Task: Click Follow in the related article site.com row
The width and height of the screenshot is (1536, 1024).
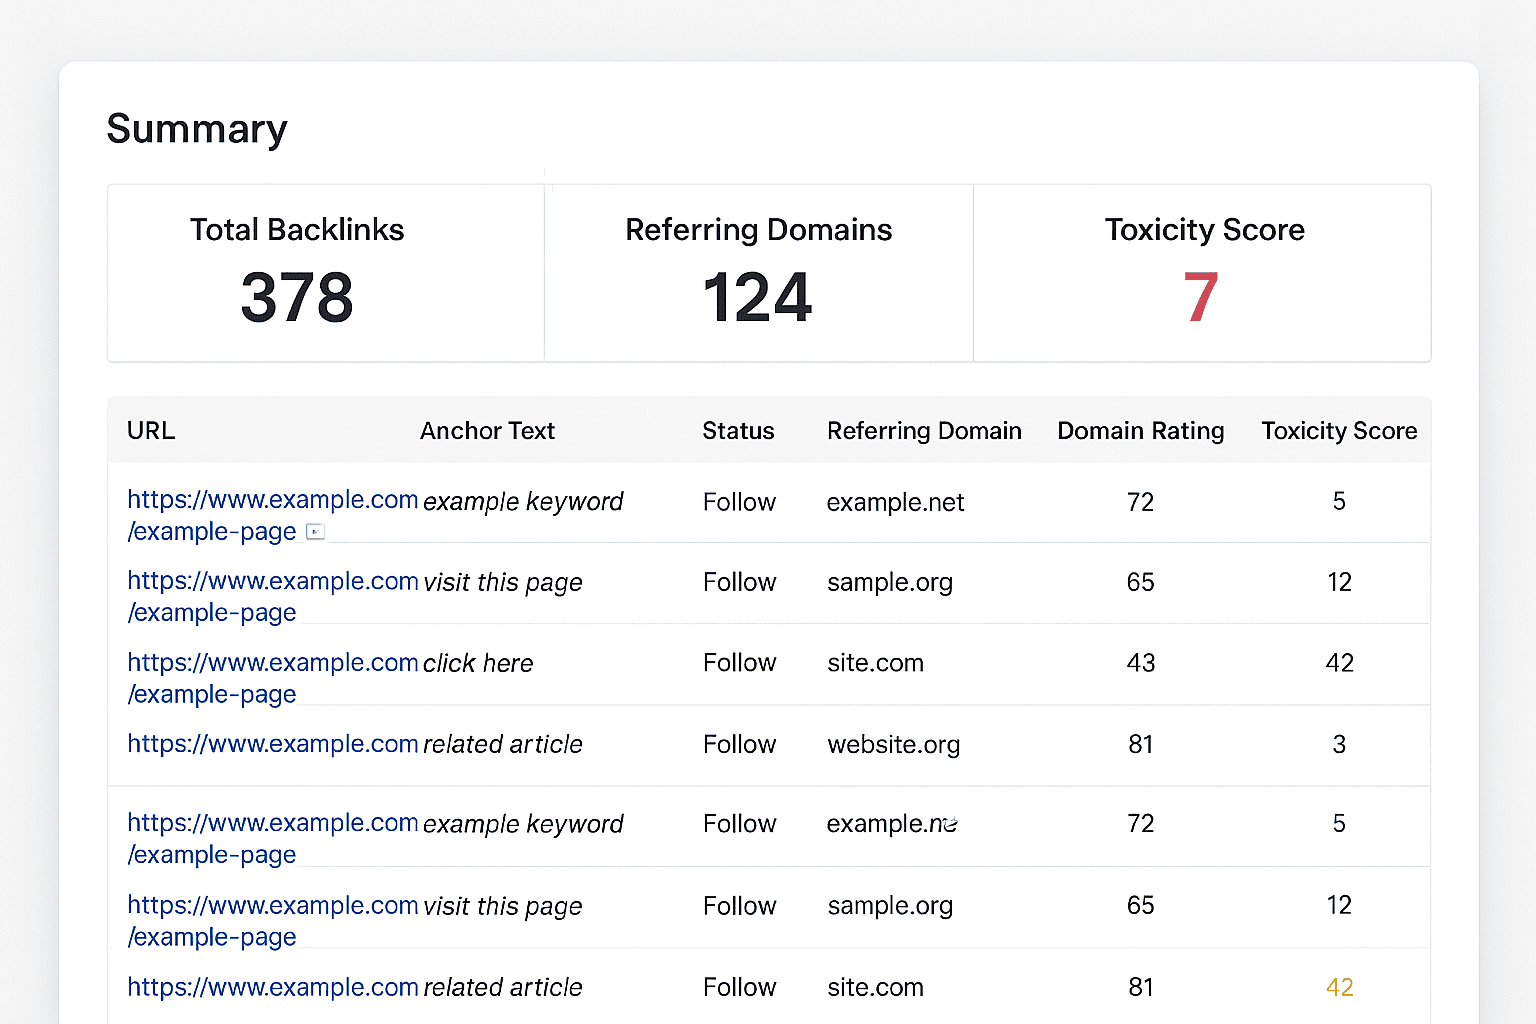Action: pyautogui.click(x=739, y=987)
